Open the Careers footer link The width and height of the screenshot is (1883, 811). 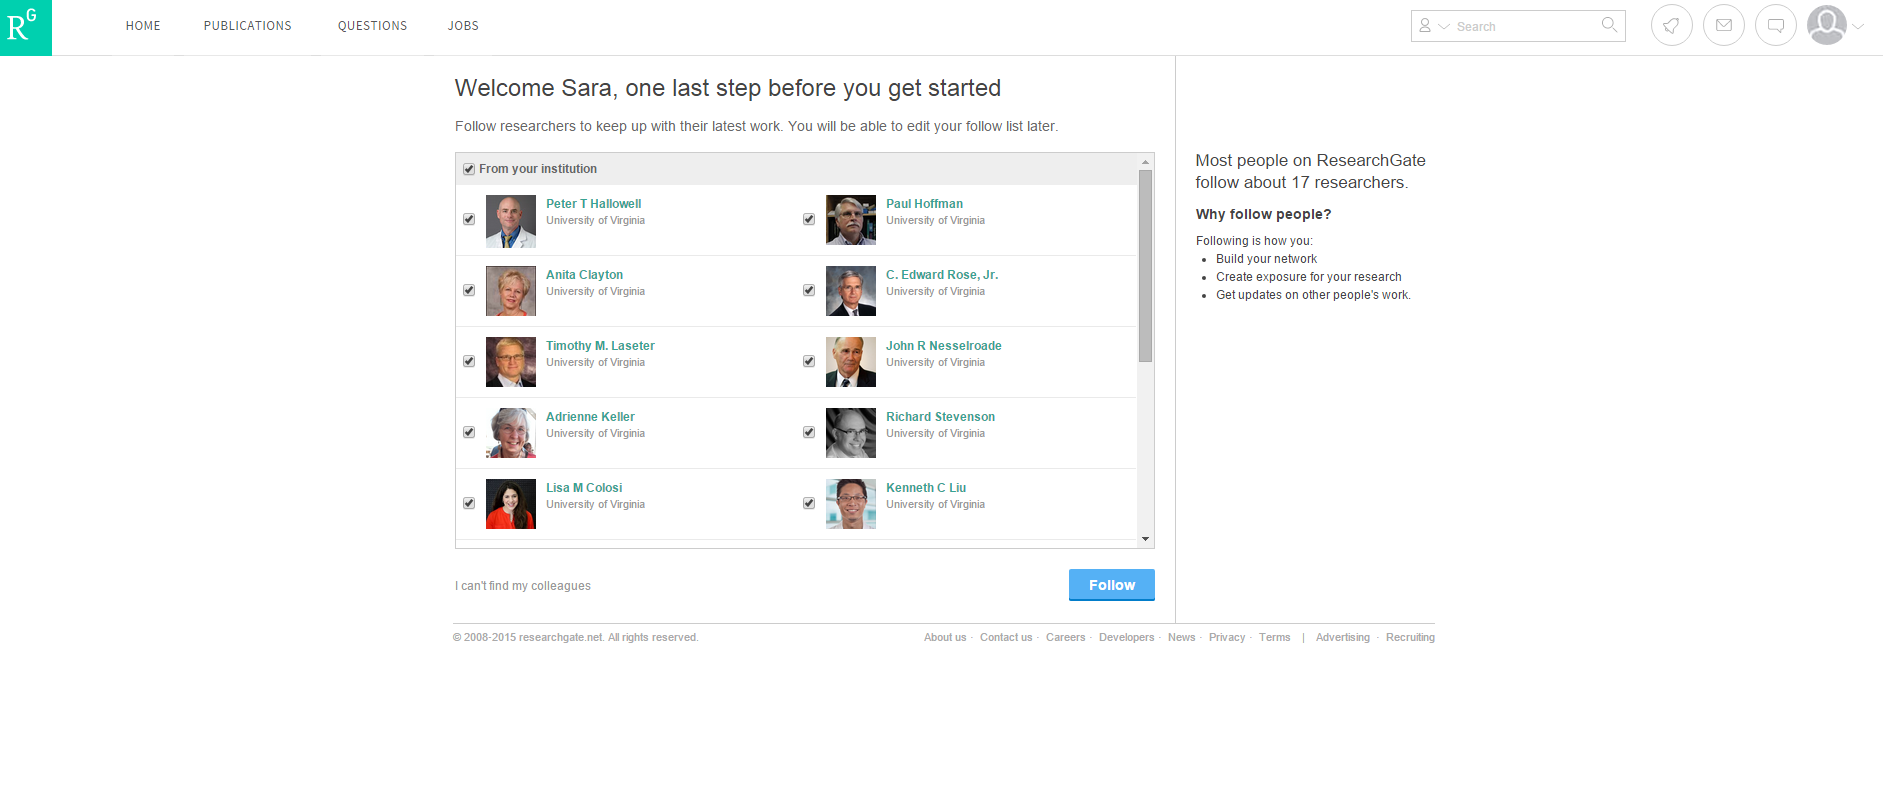click(x=1065, y=638)
